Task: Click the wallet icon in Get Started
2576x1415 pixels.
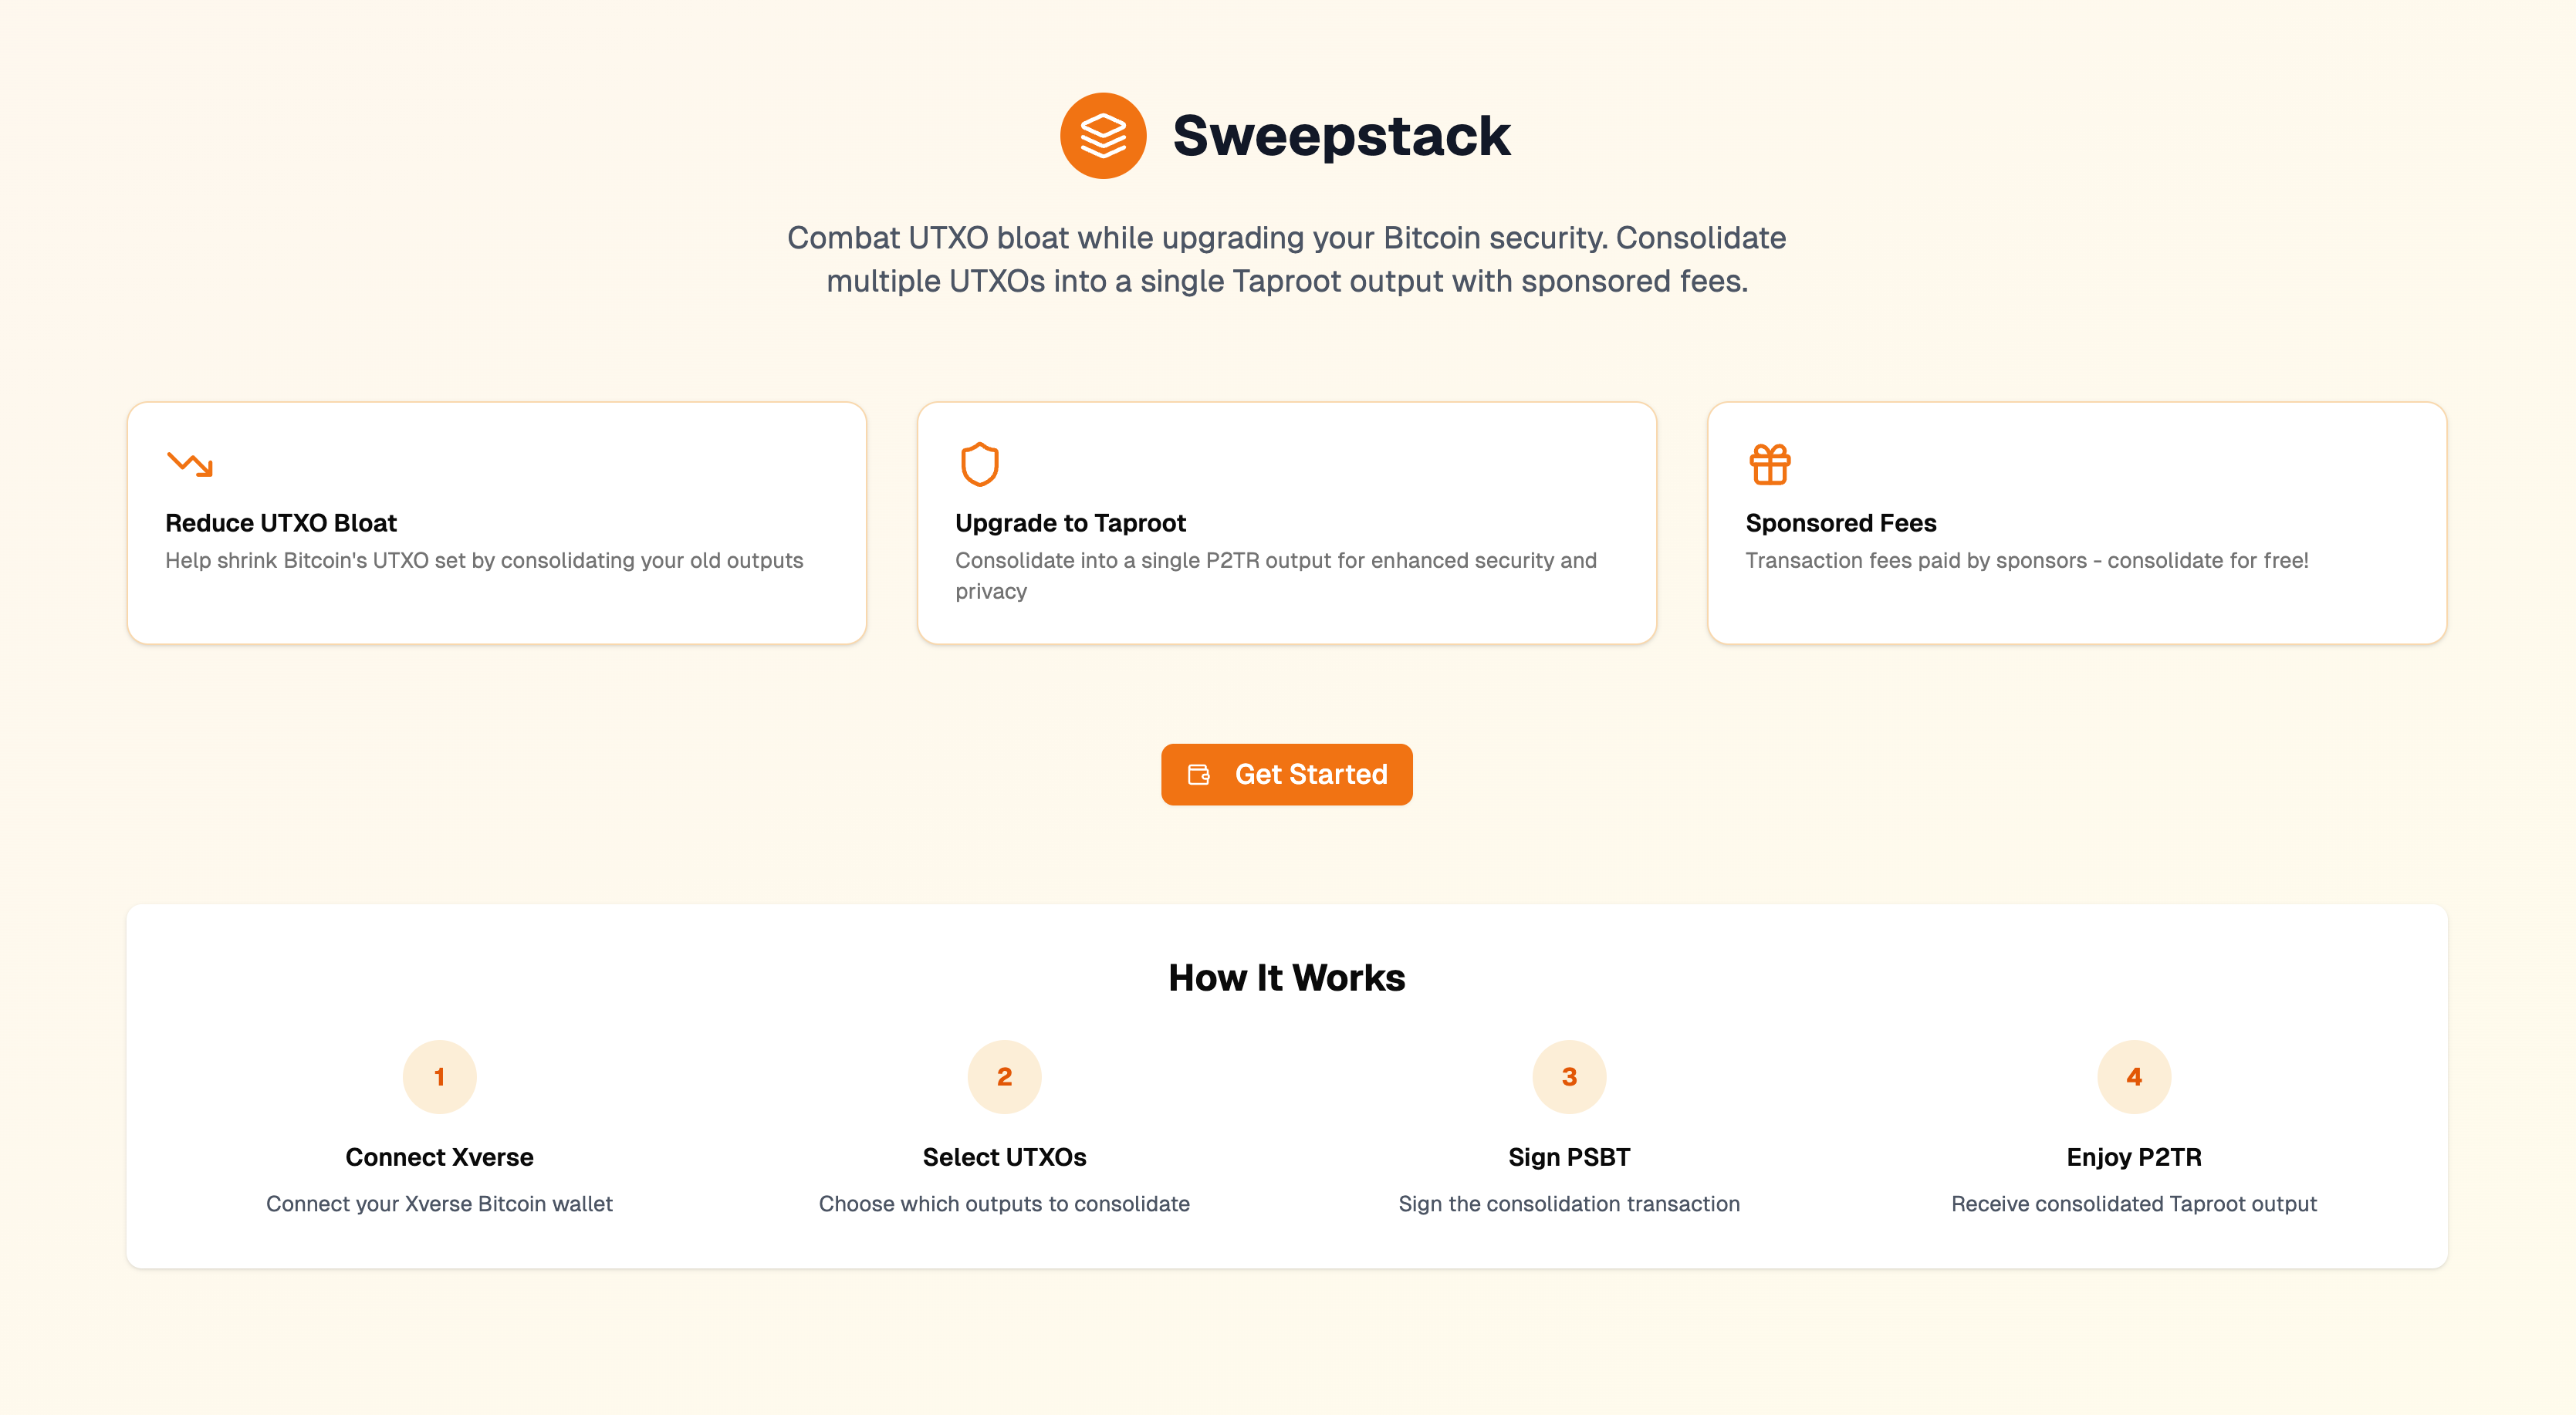Action: [1199, 775]
